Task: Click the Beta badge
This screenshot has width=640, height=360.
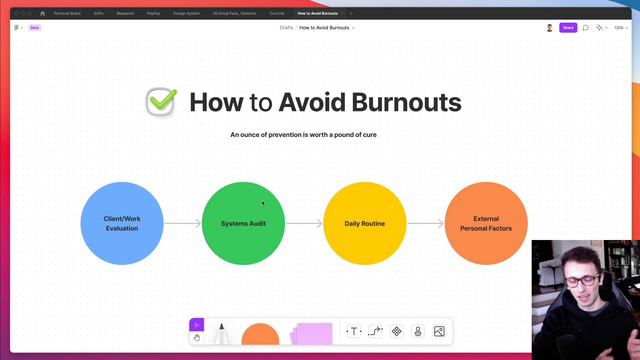Action: (35, 28)
